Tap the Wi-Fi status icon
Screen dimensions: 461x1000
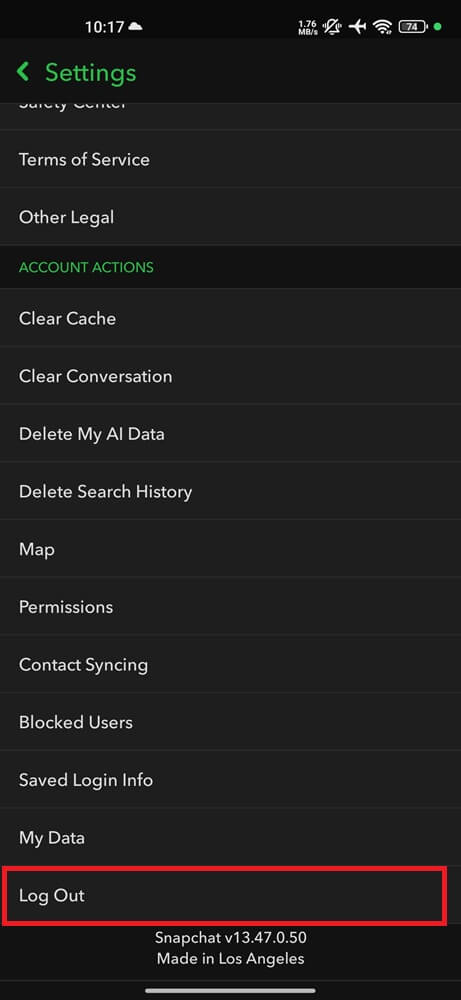click(383, 27)
